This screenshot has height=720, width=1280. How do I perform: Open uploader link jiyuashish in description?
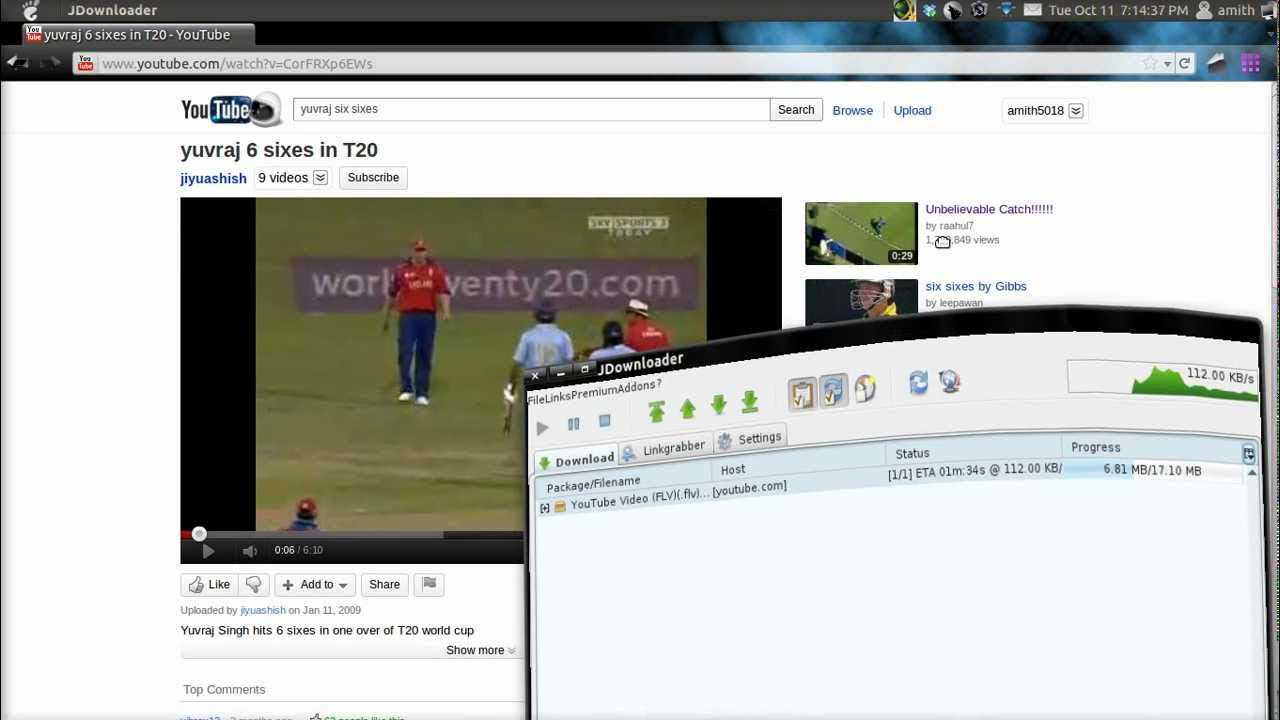(x=263, y=610)
